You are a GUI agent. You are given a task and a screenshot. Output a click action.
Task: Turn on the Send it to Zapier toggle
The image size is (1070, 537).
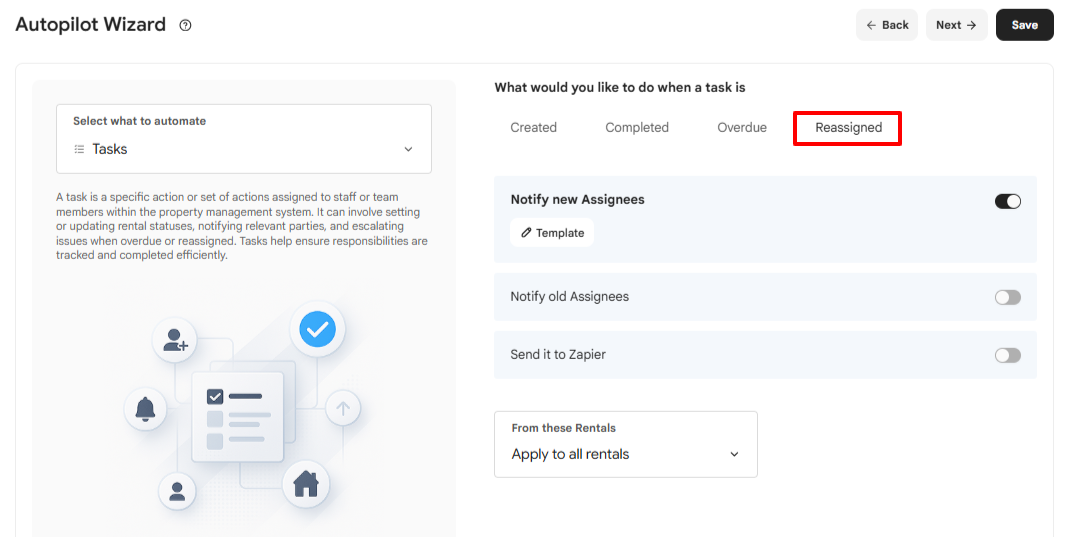pyautogui.click(x=1007, y=355)
